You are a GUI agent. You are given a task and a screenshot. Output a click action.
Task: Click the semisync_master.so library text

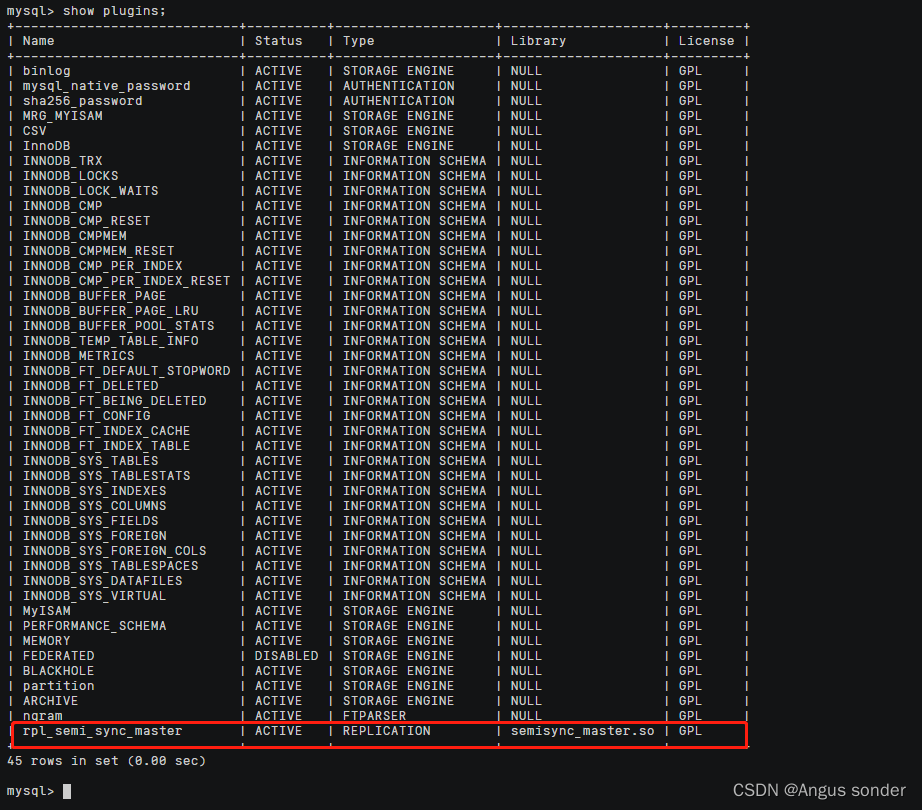[x=582, y=730]
